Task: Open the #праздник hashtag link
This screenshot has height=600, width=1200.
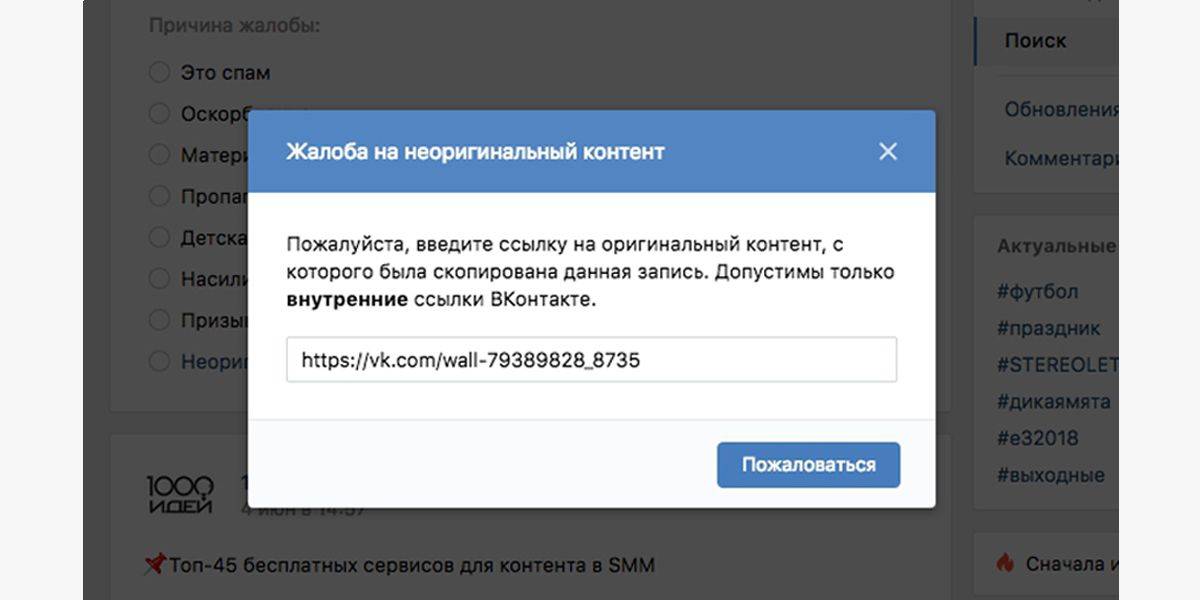Action: (1048, 328)
